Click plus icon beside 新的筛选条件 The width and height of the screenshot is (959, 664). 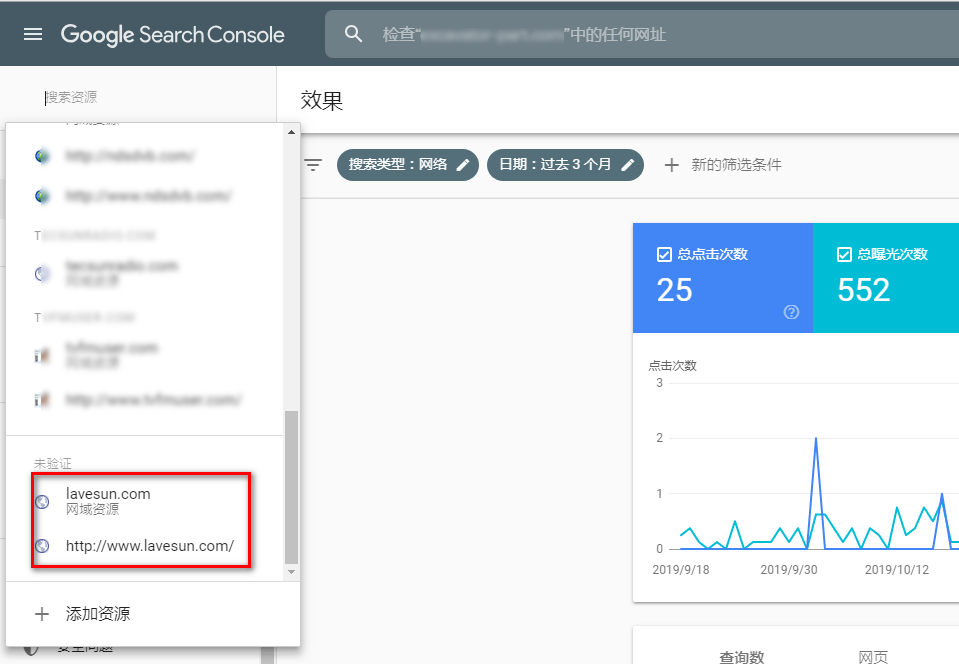tap(672, 164)
